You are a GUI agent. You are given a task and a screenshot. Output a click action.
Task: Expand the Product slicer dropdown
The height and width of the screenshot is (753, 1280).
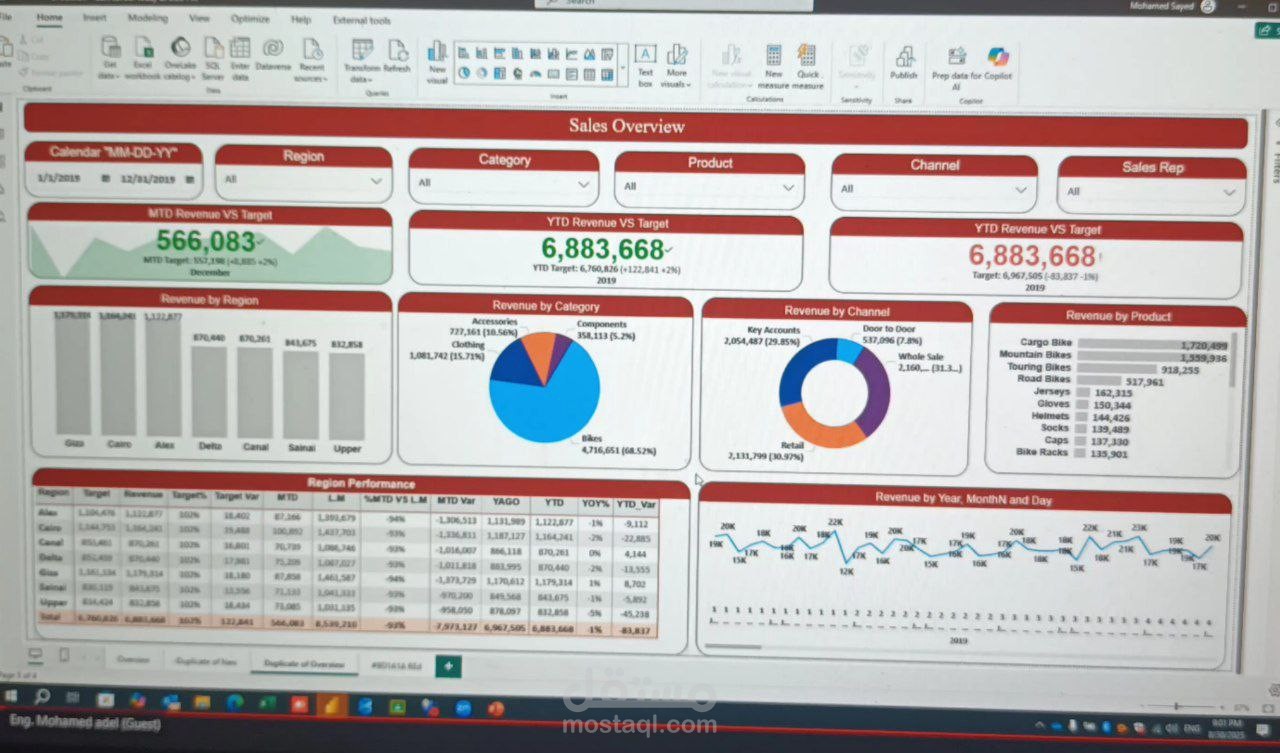click(789, 187)
